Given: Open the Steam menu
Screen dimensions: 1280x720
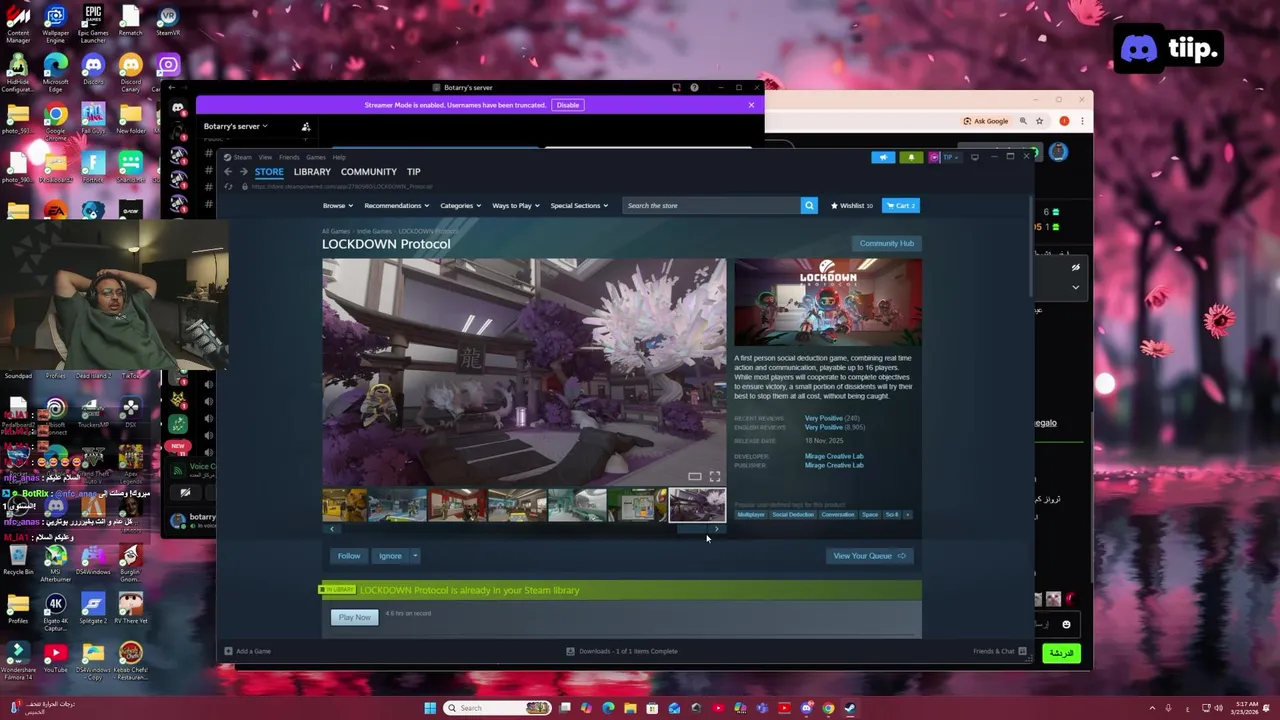Looking at the screenshot, I should [x=242, y=157].
